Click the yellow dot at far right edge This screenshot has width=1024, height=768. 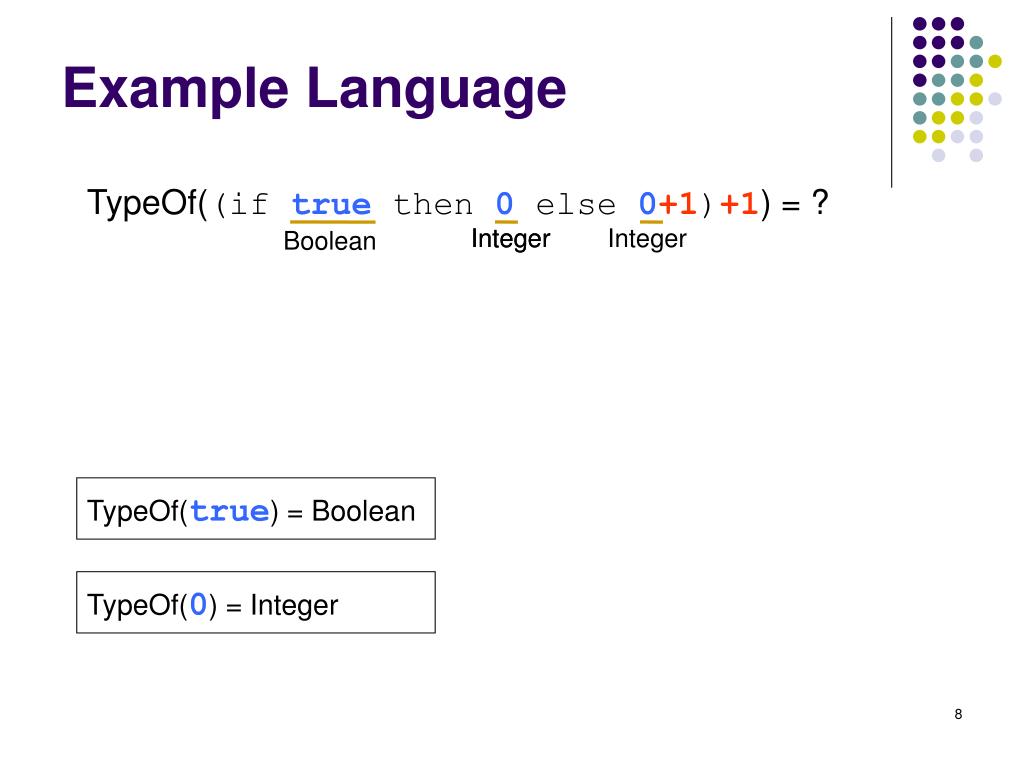pos(995,61)
